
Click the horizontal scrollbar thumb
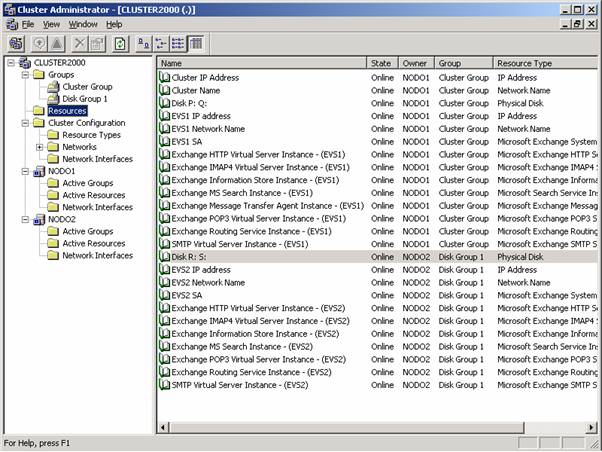(x=347, y=427)
